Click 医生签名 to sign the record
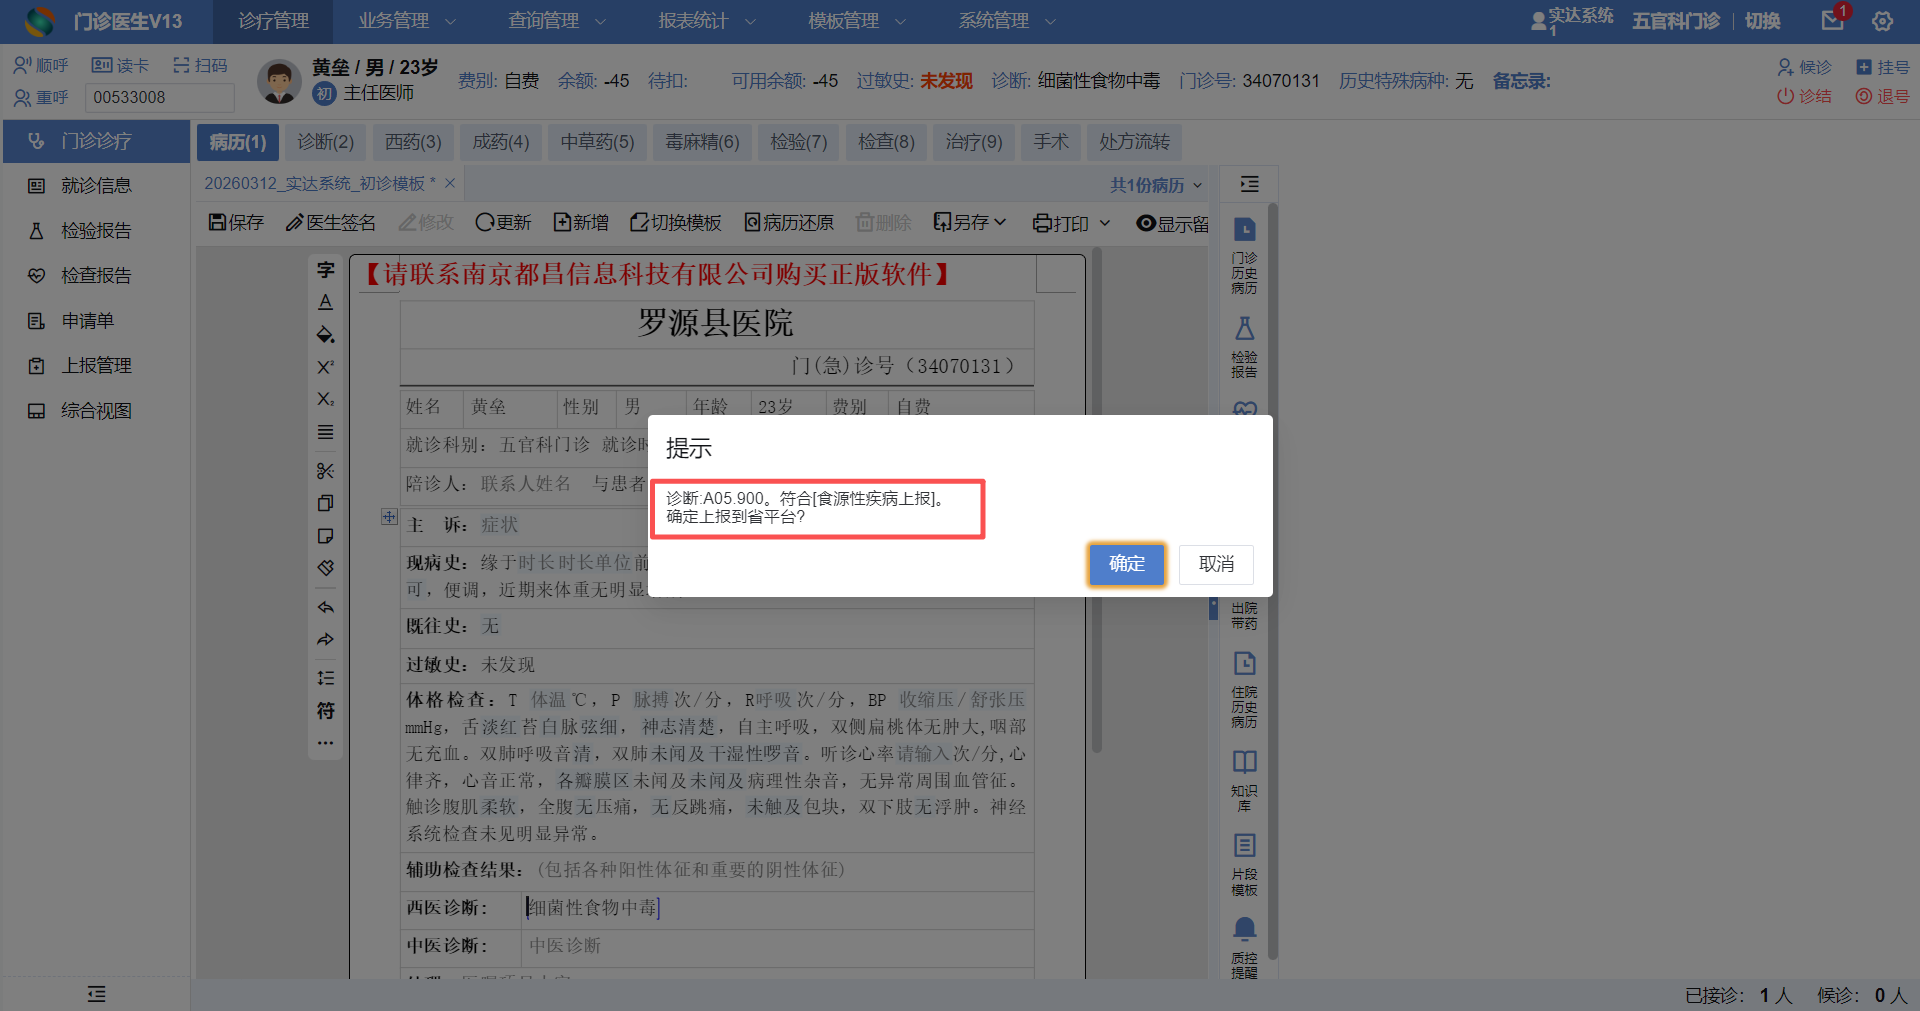 (331, 222)
